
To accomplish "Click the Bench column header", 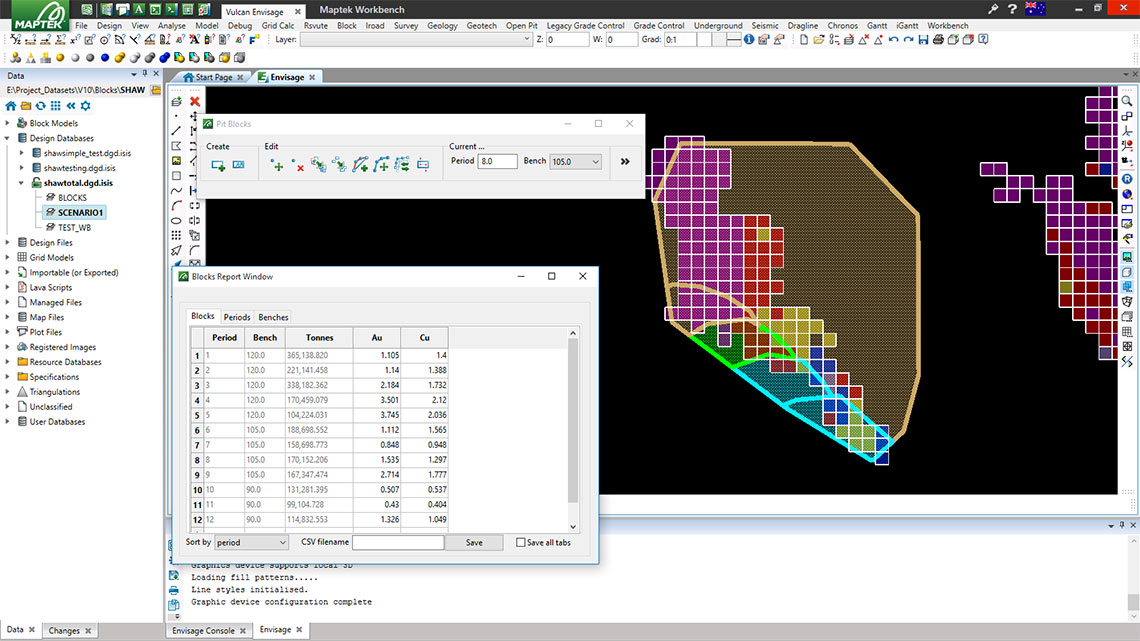I will coord(265,338).
